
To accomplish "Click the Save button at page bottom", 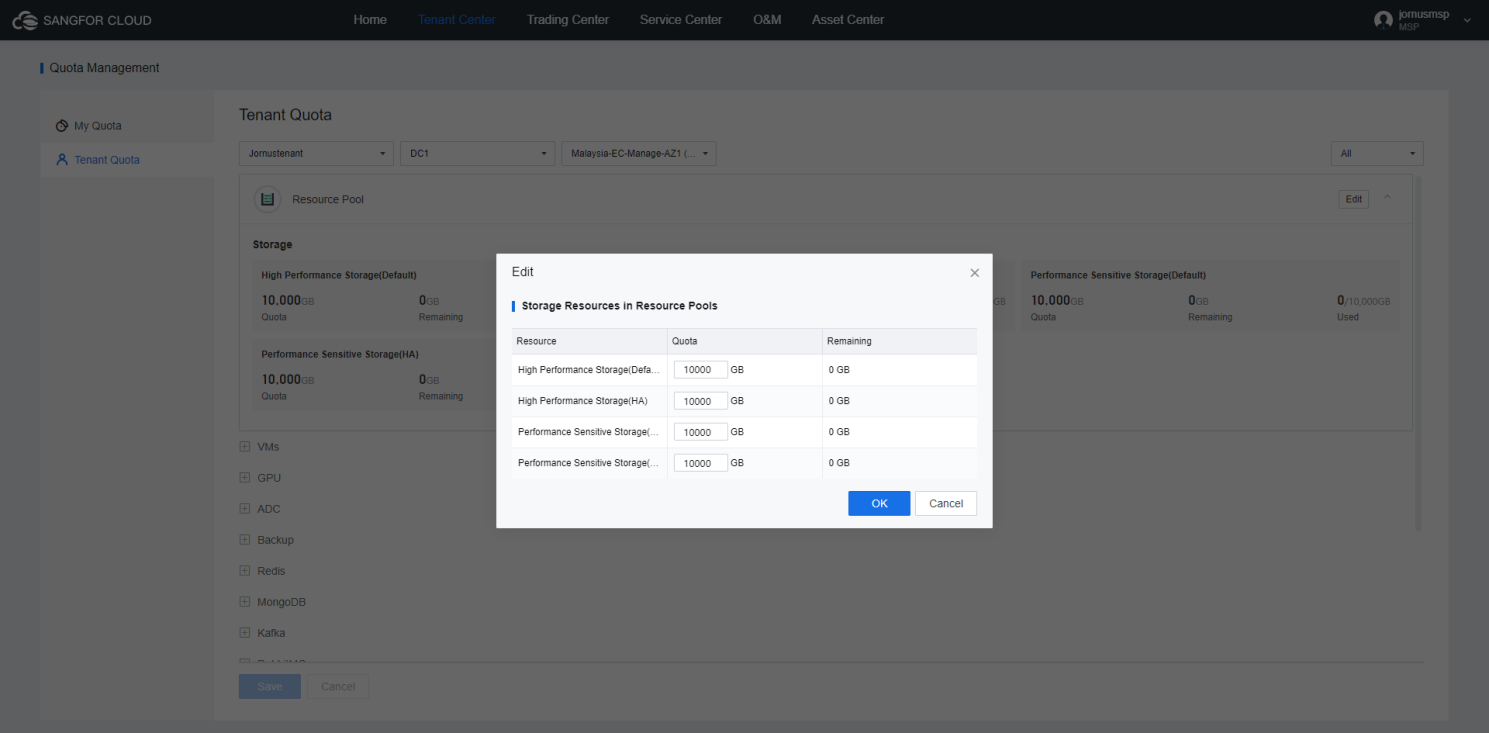I will [270, 686].
